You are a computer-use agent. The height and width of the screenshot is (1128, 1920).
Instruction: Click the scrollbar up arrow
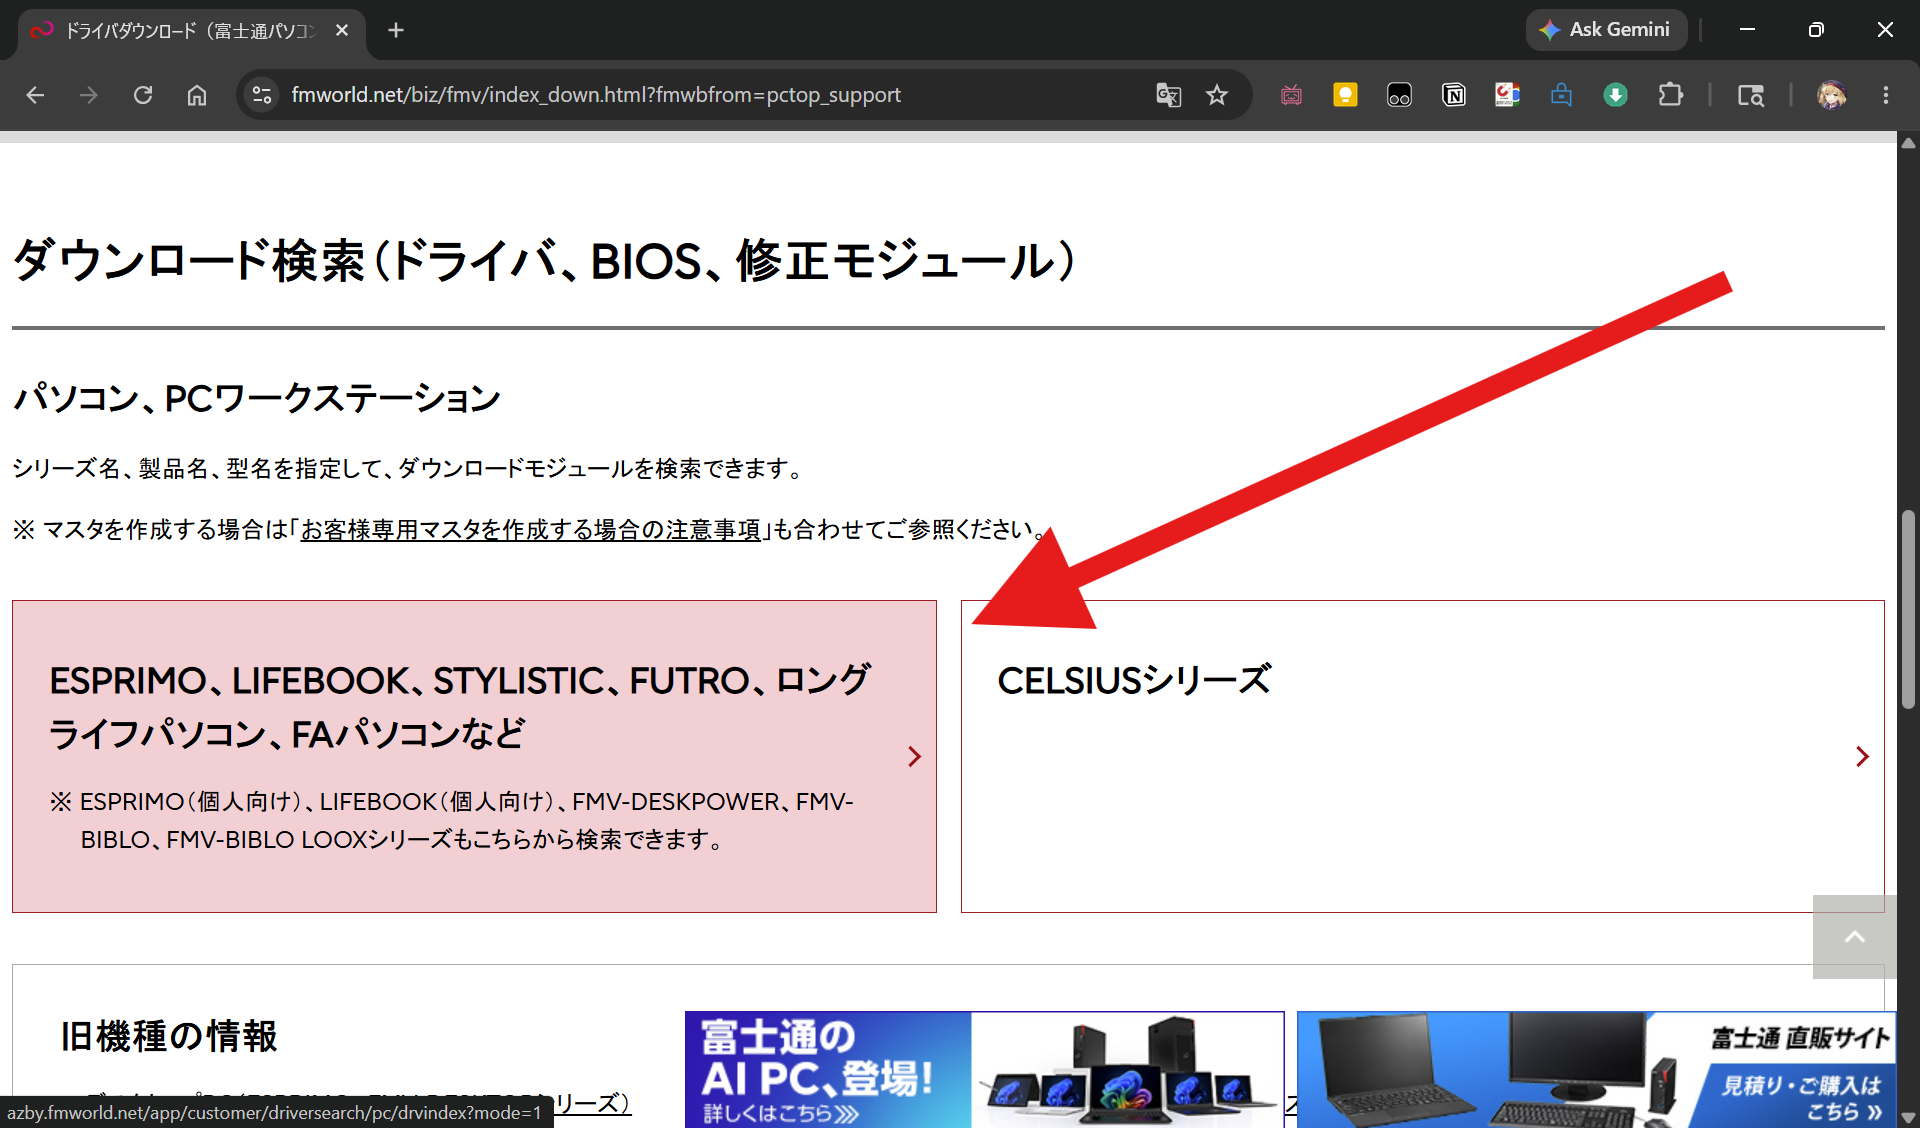(1908, 143)
